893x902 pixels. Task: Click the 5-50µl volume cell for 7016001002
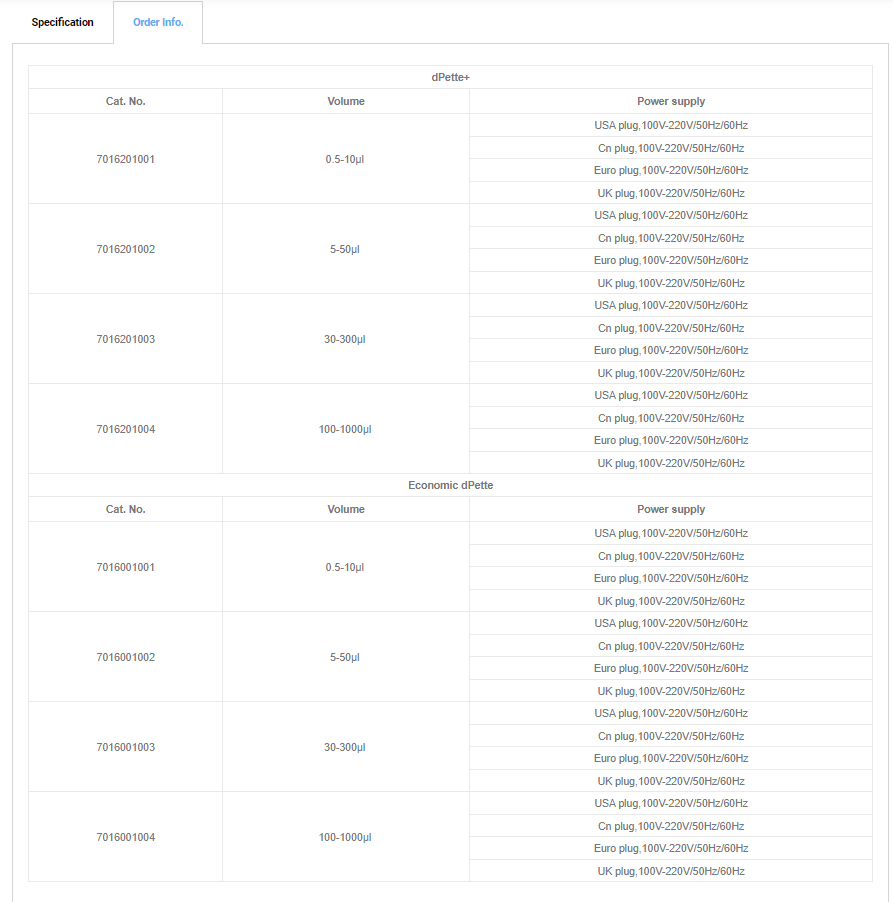pos(345,657)
